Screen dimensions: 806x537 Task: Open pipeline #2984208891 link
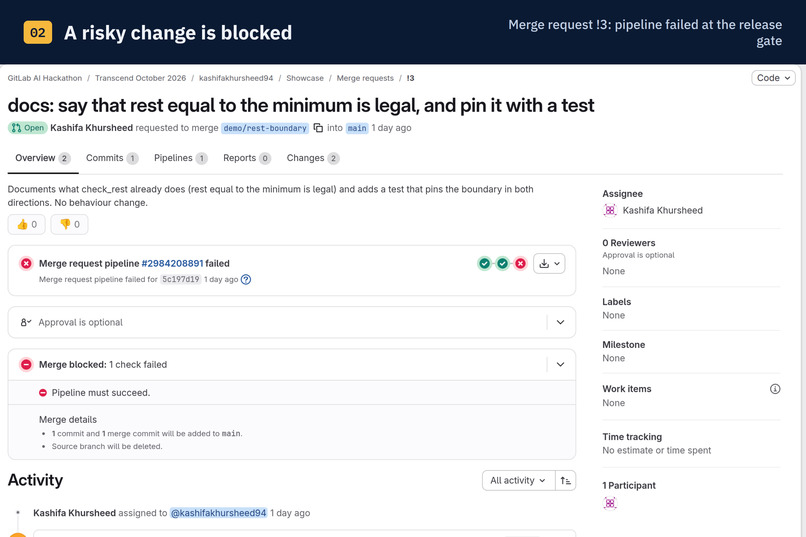[x=172, y=264]
